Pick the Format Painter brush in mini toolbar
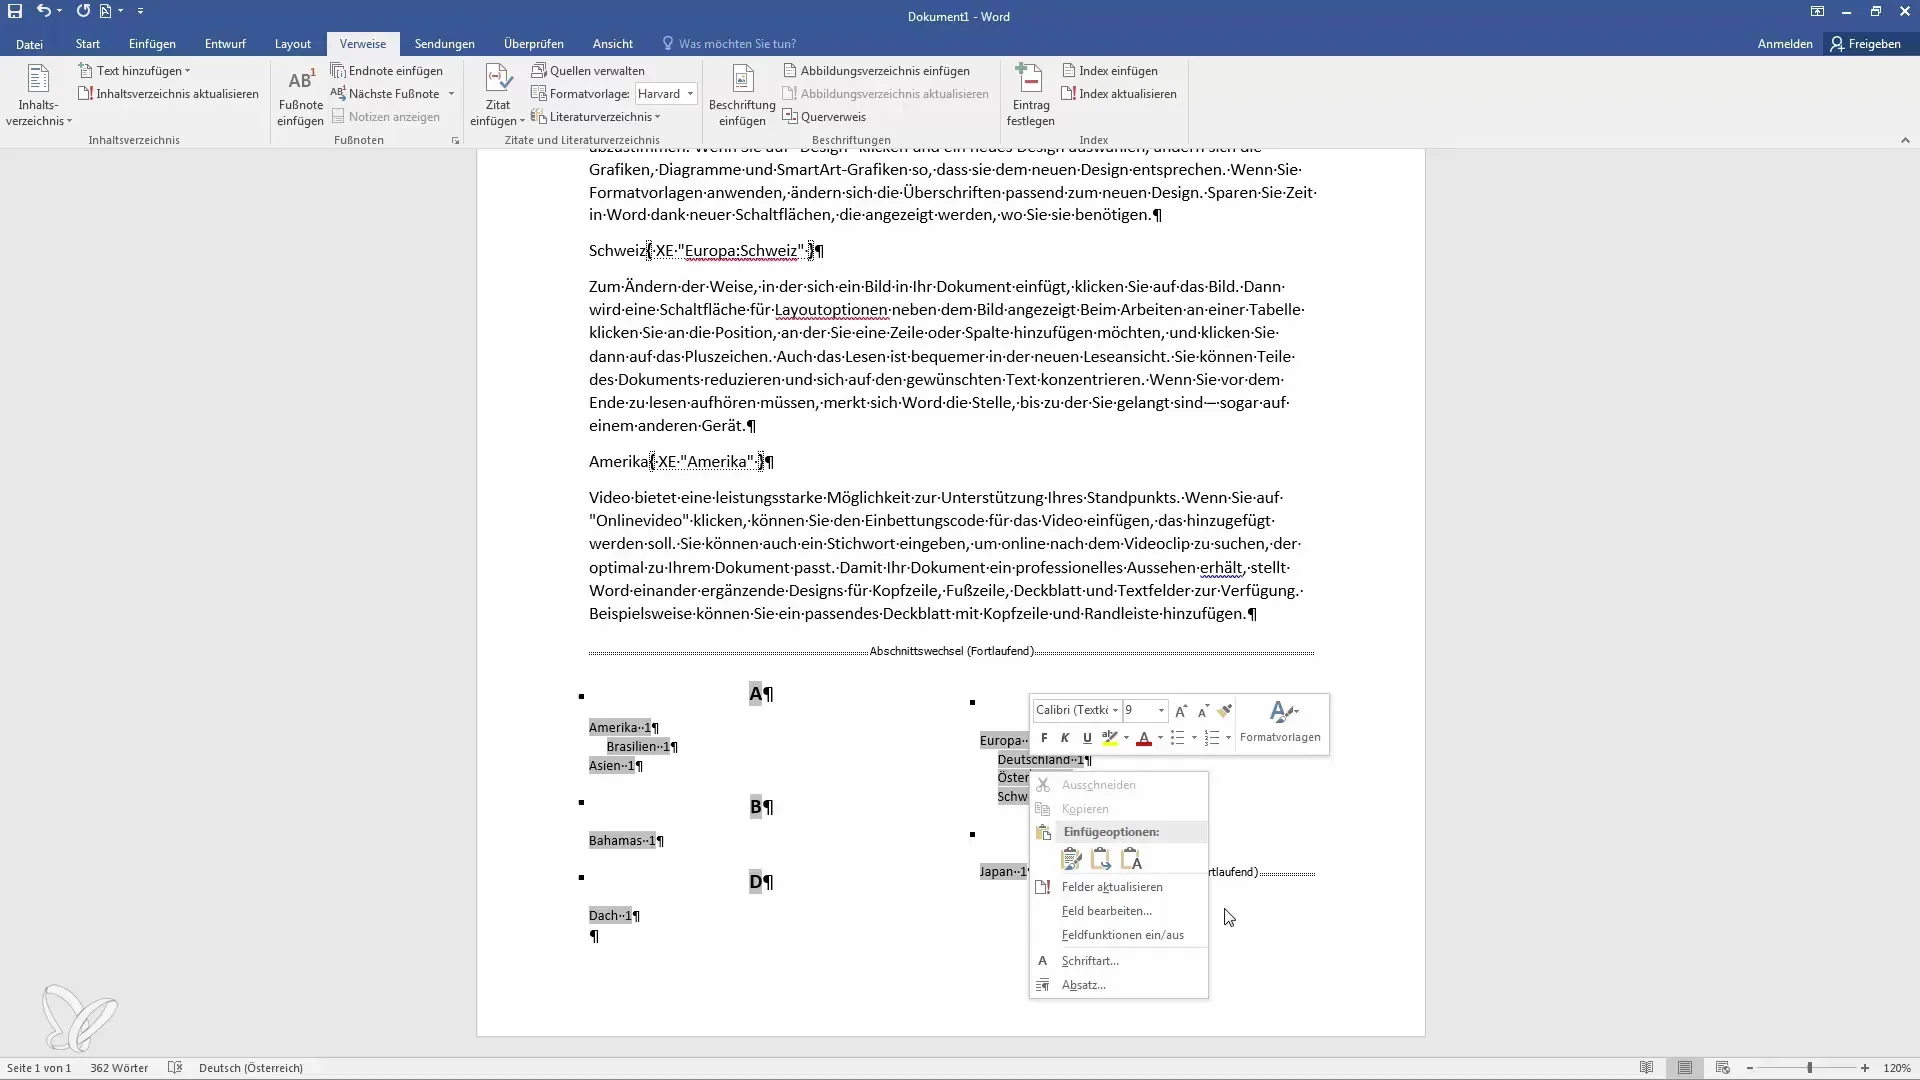Viewport: 1920px width, 1080px height. (x=1224, y=711)
